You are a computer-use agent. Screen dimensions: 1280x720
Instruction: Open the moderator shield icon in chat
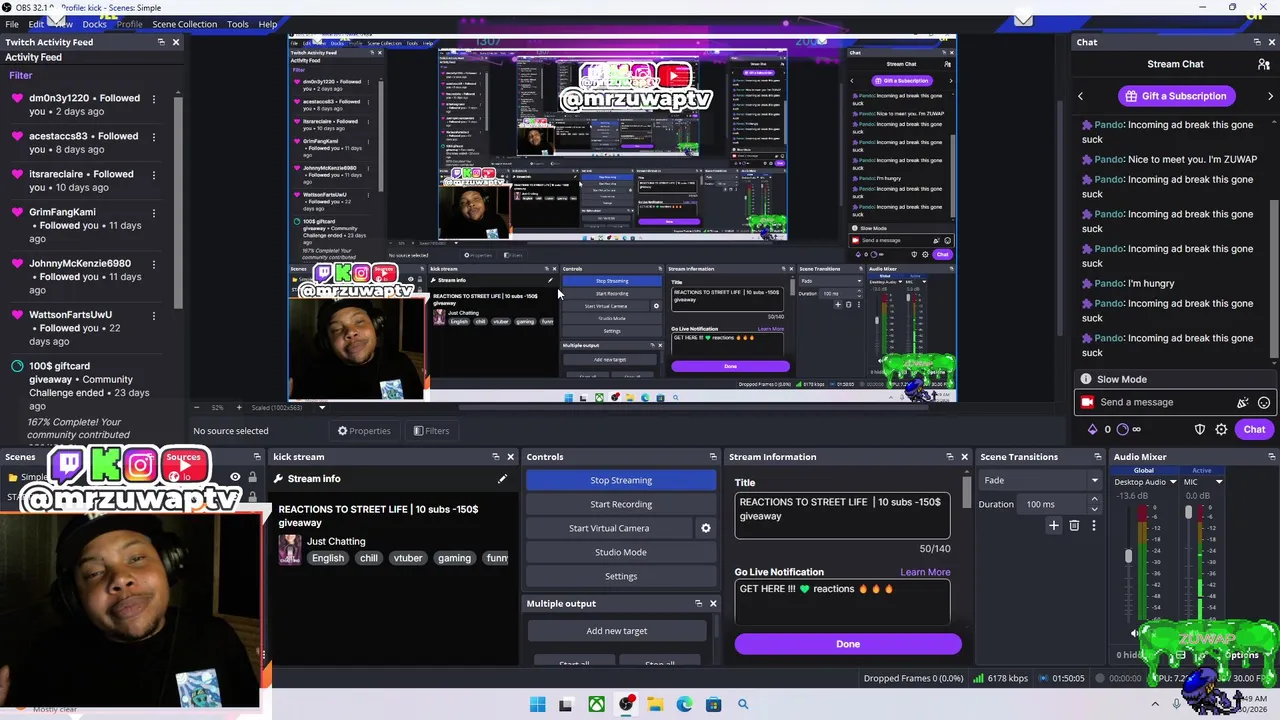point(1200,429)
